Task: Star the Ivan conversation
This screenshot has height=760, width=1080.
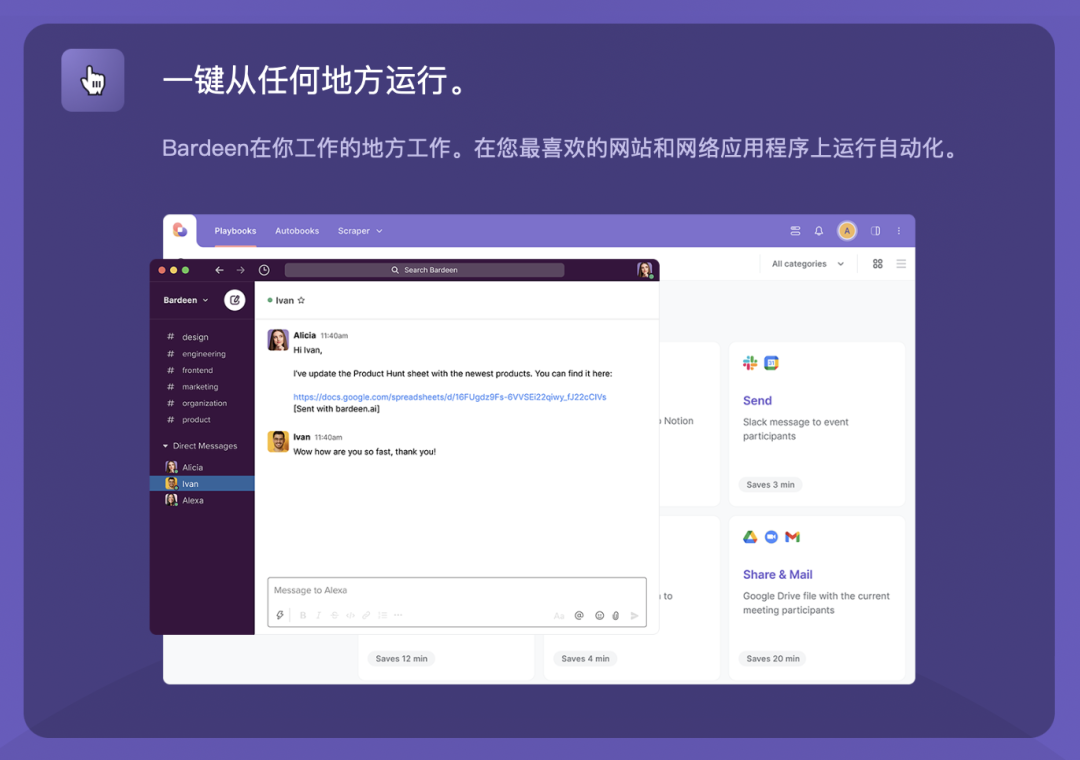Action: pos(301,300)
